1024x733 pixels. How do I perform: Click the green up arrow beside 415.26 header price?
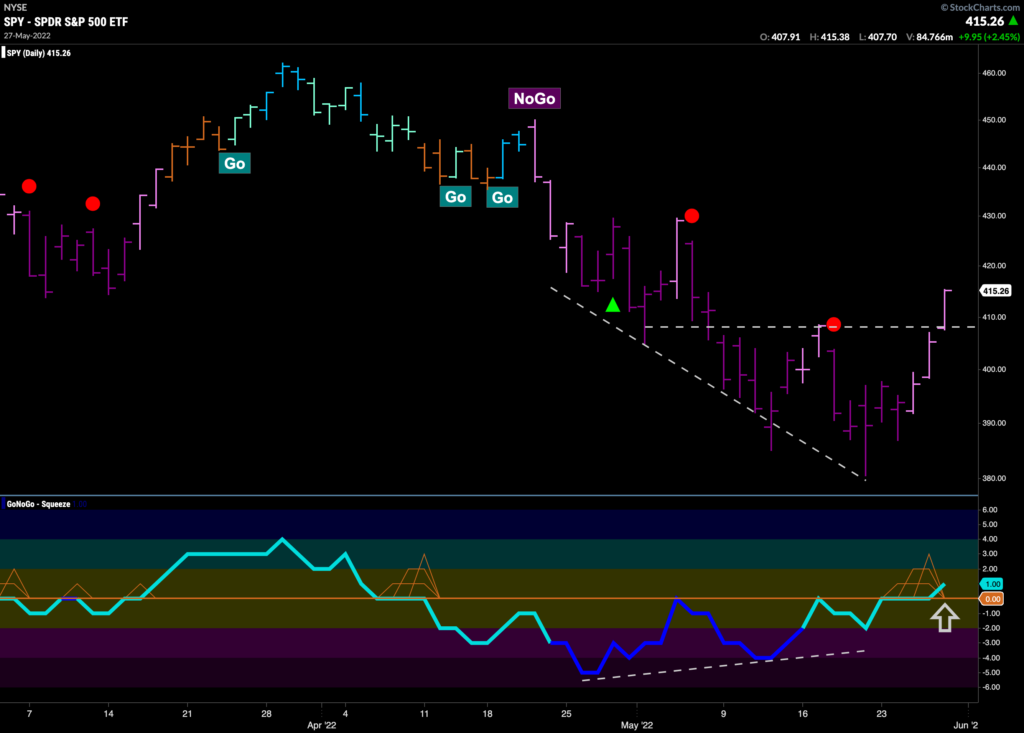click(x=1013, y=21)
